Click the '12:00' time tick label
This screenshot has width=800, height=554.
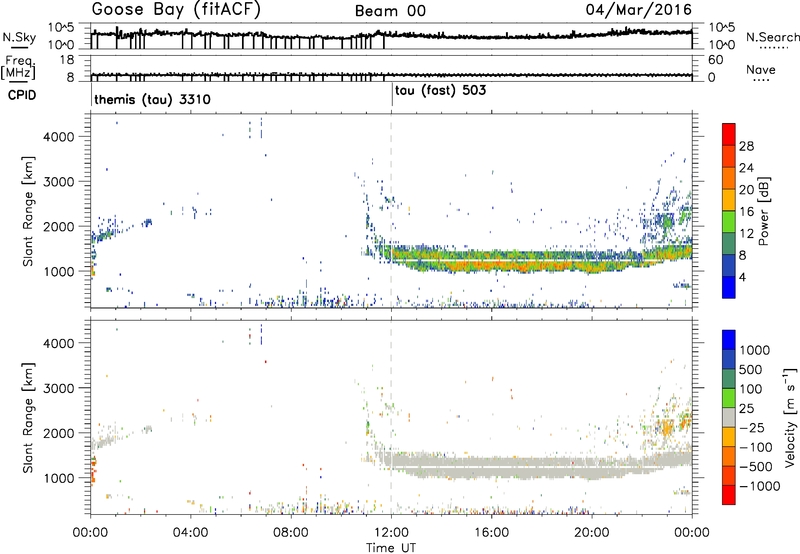(391, 533)
